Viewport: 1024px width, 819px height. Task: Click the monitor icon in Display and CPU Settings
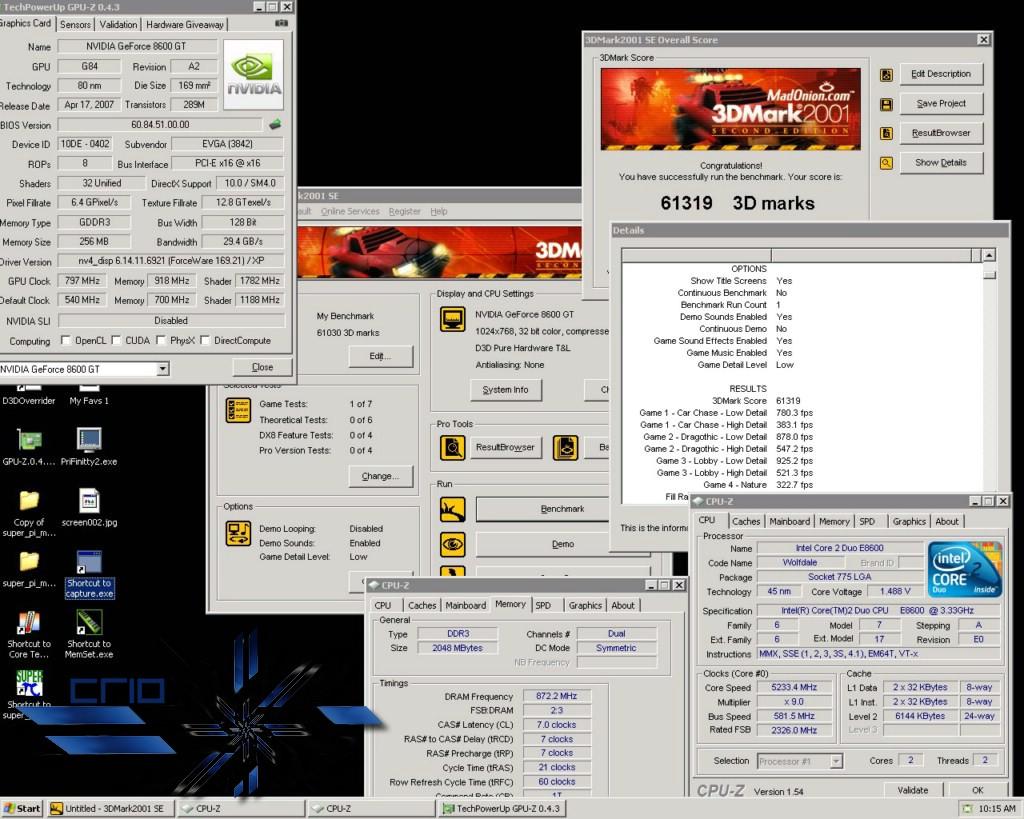click(x=453, y=320)
